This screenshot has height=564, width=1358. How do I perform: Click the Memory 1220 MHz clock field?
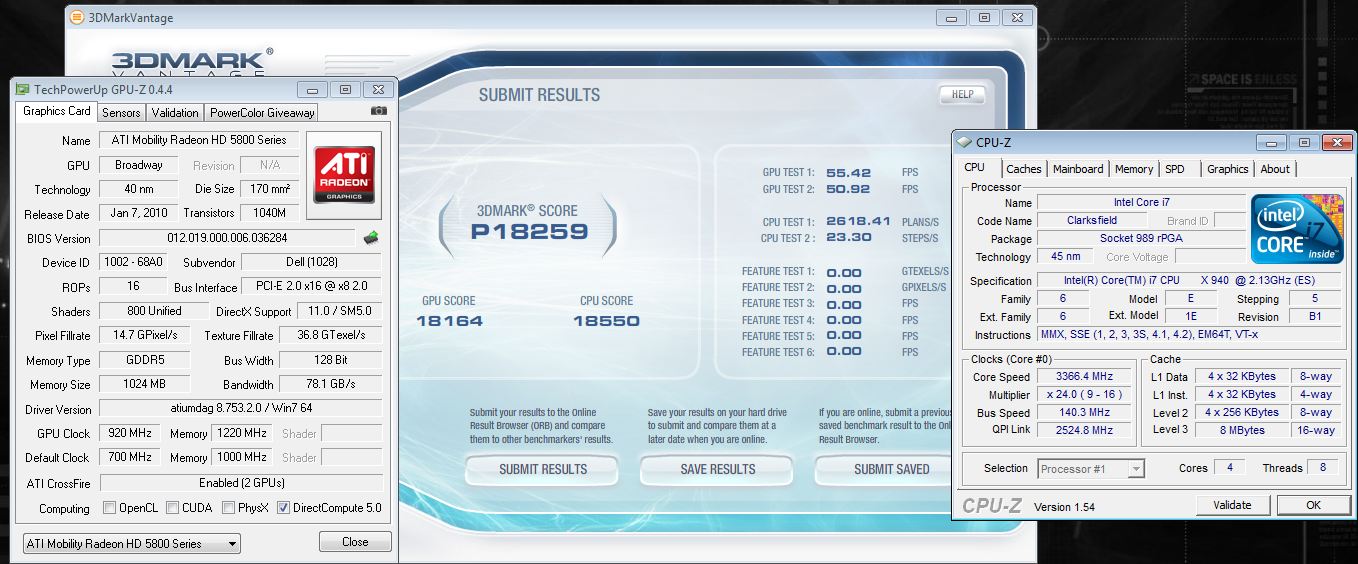click(x=240, y=434)
